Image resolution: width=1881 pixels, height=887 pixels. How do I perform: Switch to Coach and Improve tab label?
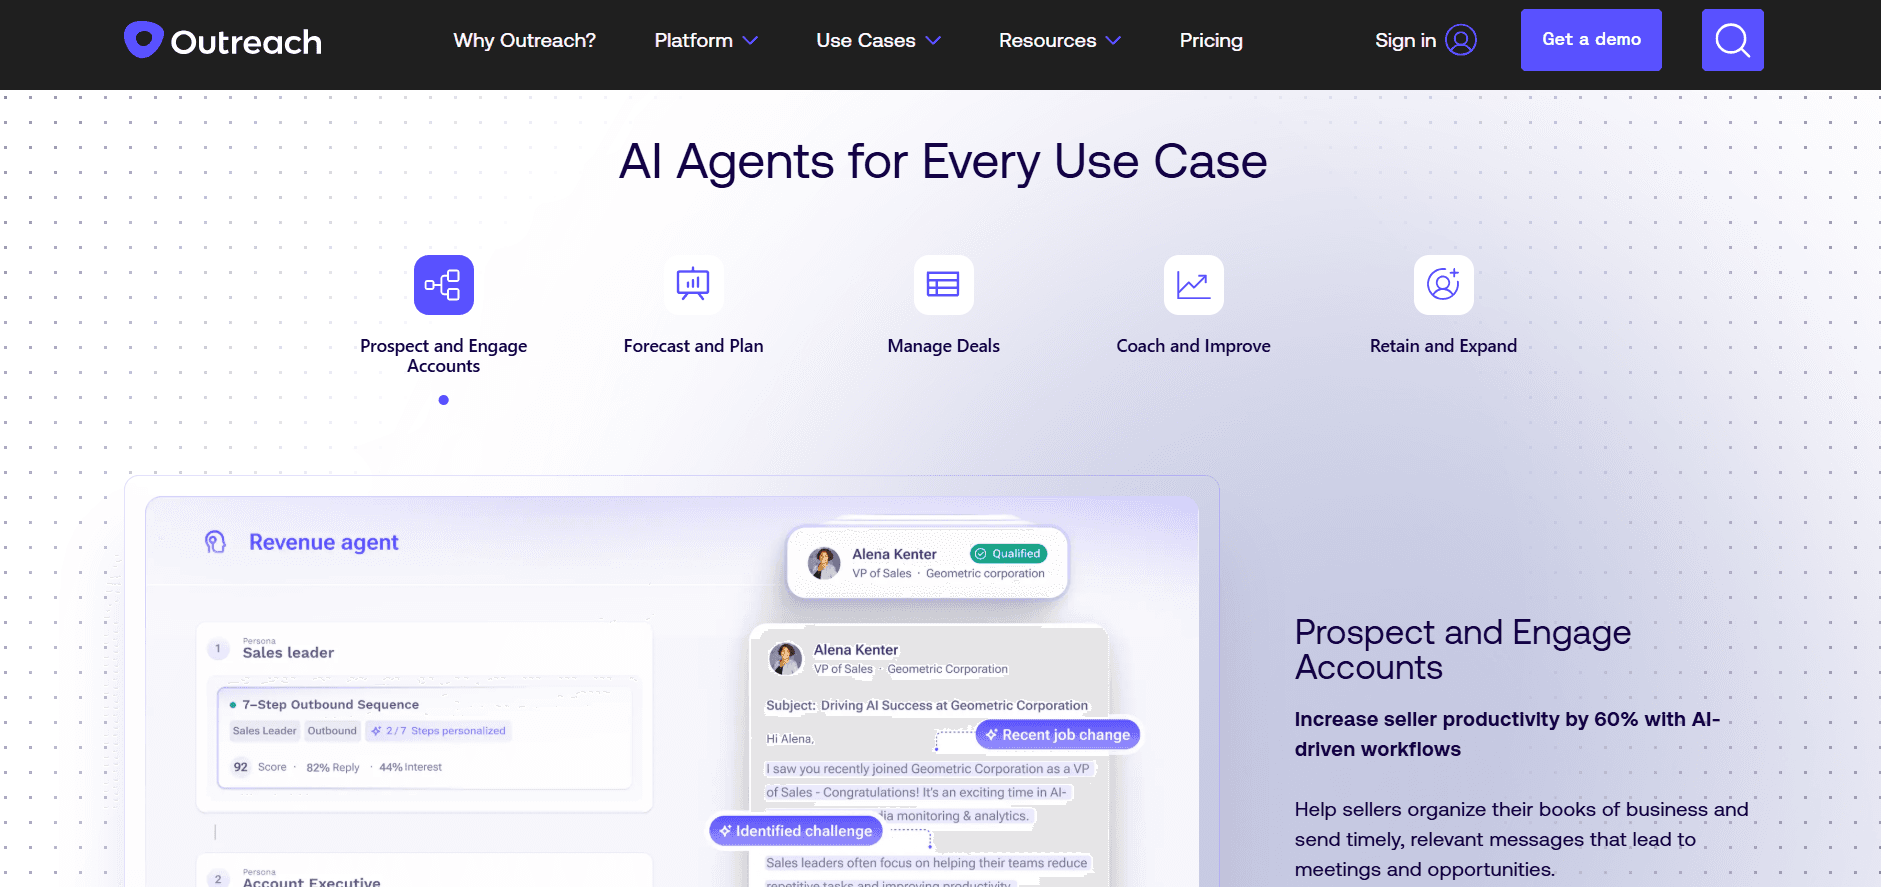click(1194, 346)
